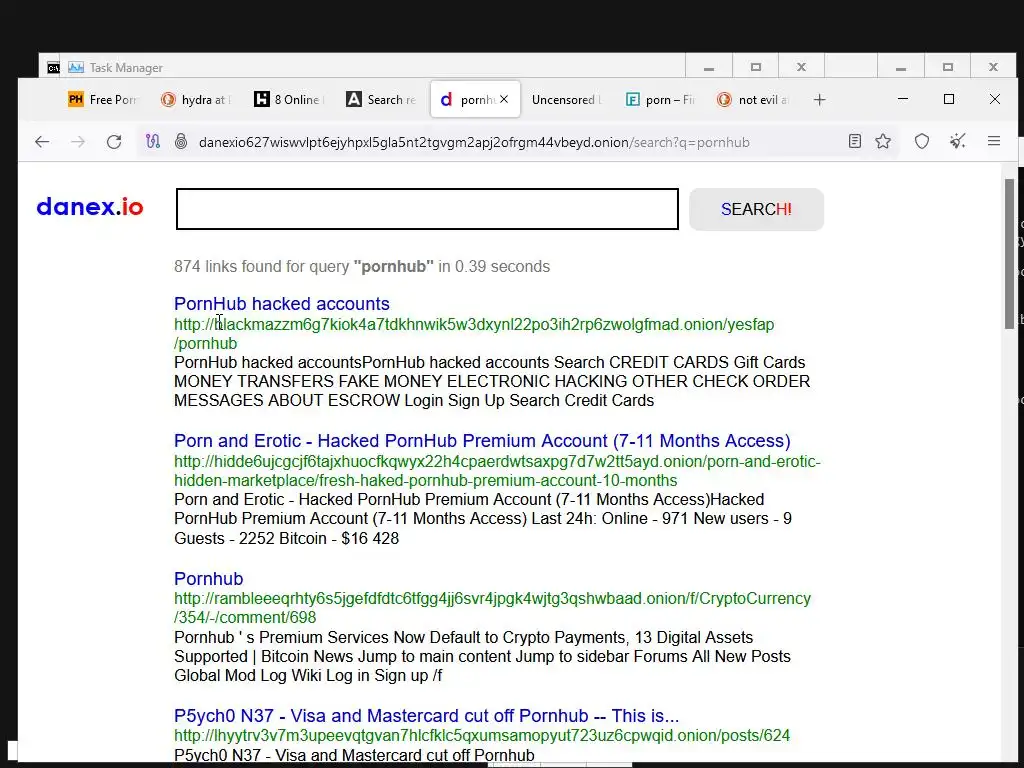1024x768 pixels.
Task: Open the lhyytrv3v7m onion posts/624 URL
Action: point(482,735)
